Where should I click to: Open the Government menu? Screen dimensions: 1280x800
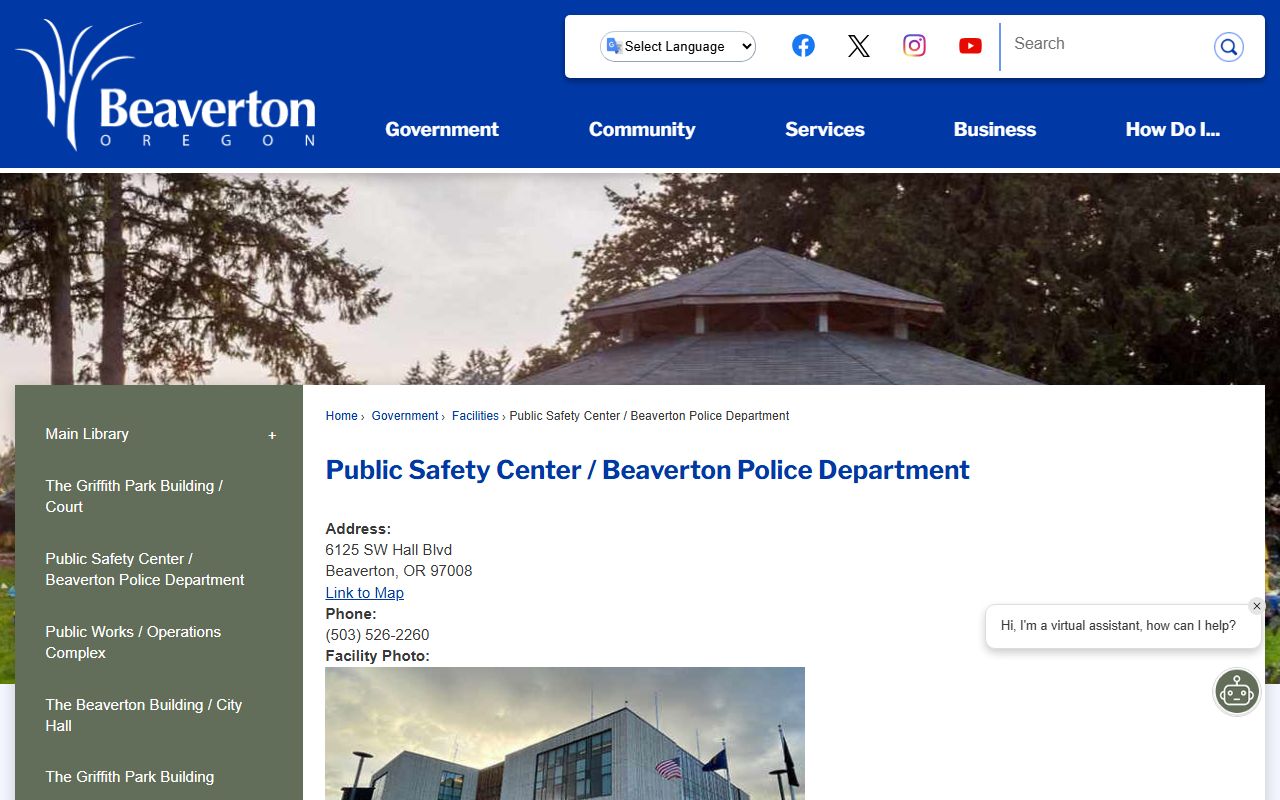[x=442, y=129]
